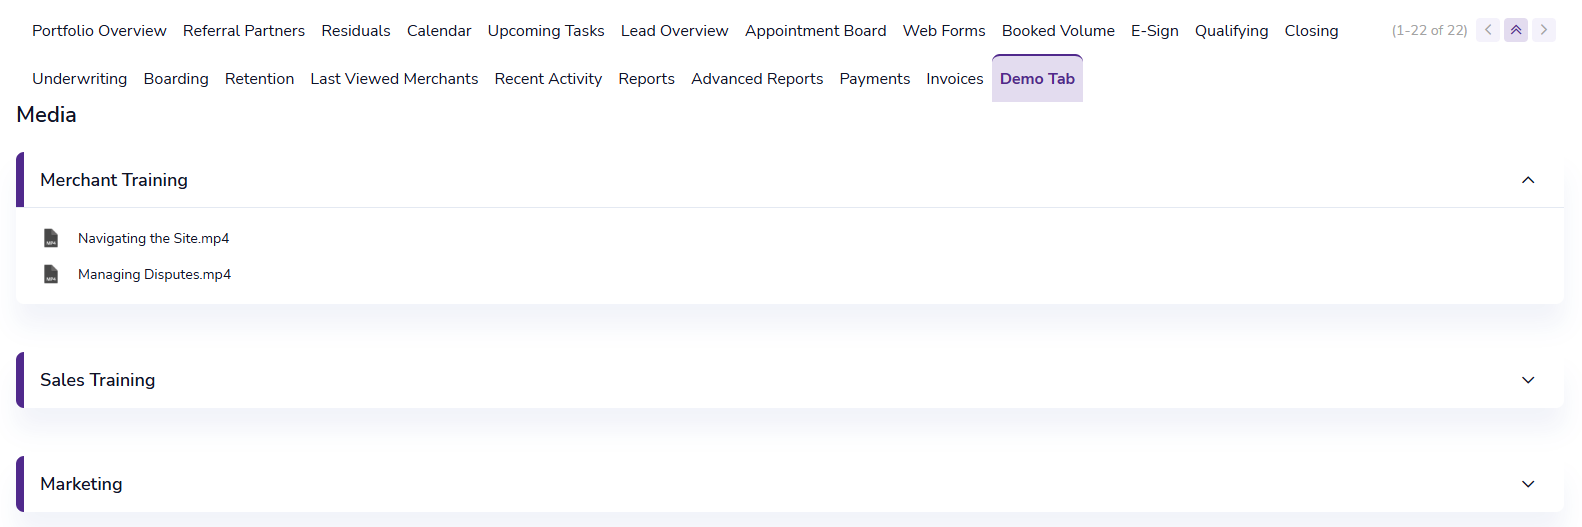1582x527 pixels.
Task: Open the E-Sign tab
Action: (1154, 31)
